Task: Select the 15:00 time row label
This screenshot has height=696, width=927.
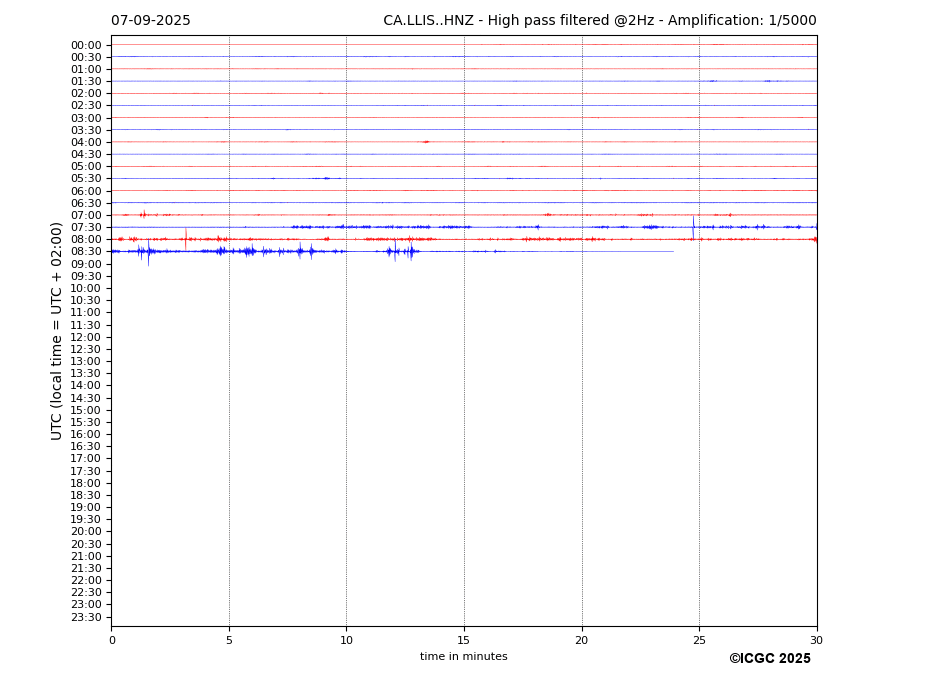Action: point(86,410)
